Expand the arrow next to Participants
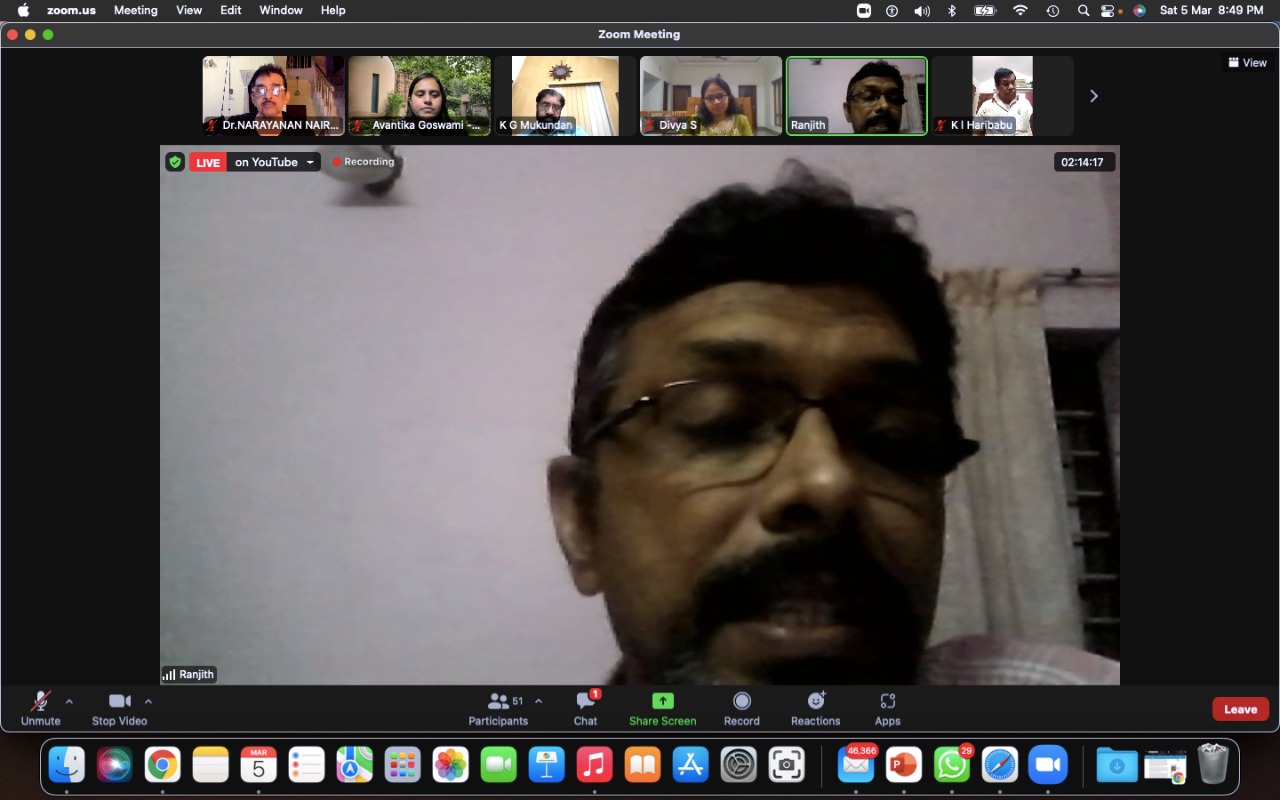 (539, 701)
